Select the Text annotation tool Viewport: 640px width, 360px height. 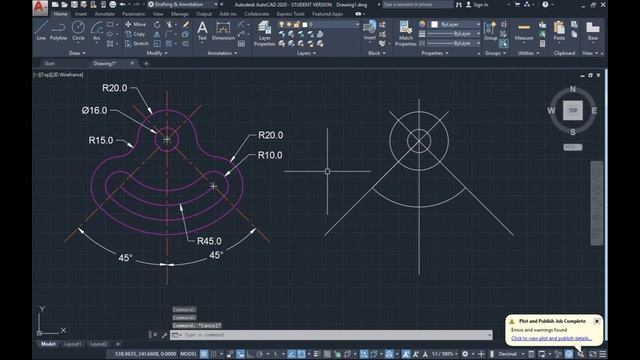(202, 31)
